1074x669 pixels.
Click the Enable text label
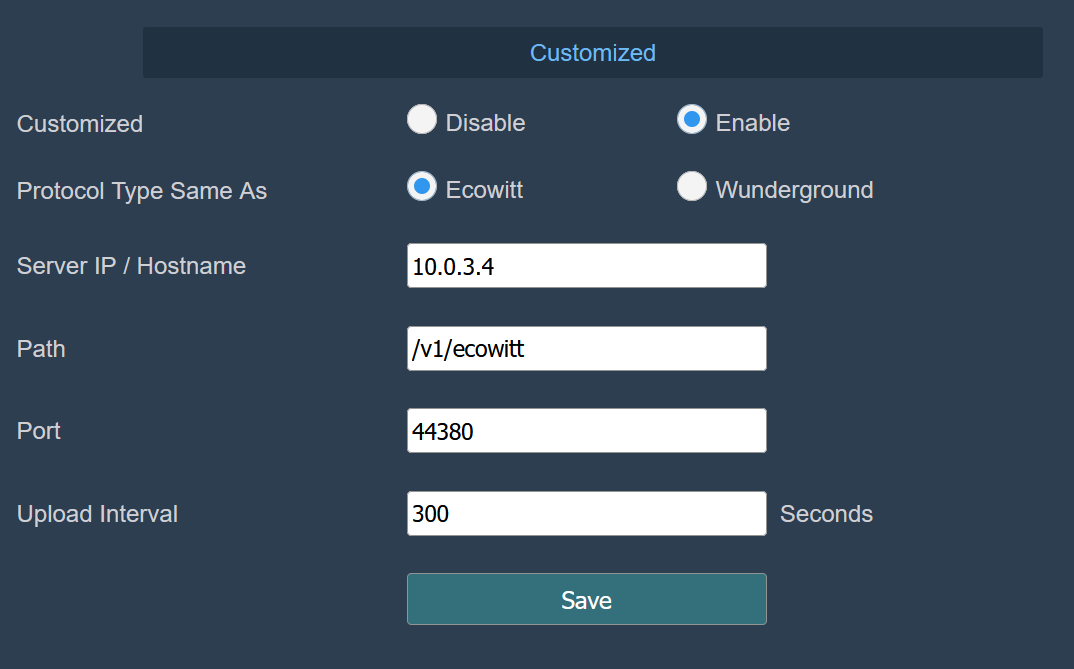(752, 122)
